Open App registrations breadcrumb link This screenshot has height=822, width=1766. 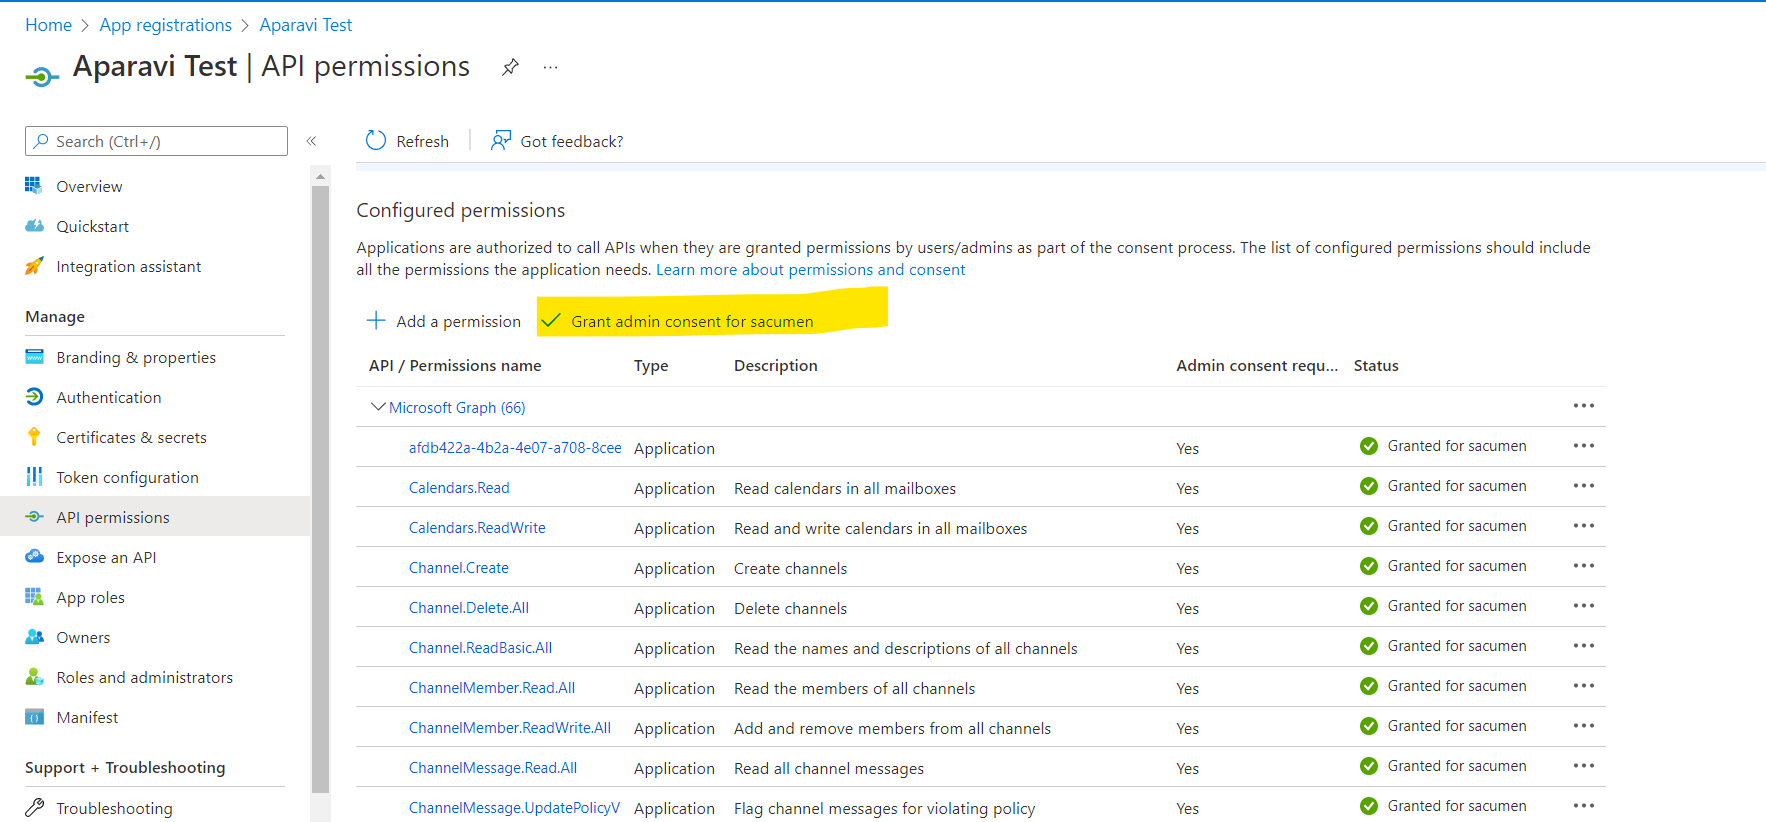(x=165, y=25)
